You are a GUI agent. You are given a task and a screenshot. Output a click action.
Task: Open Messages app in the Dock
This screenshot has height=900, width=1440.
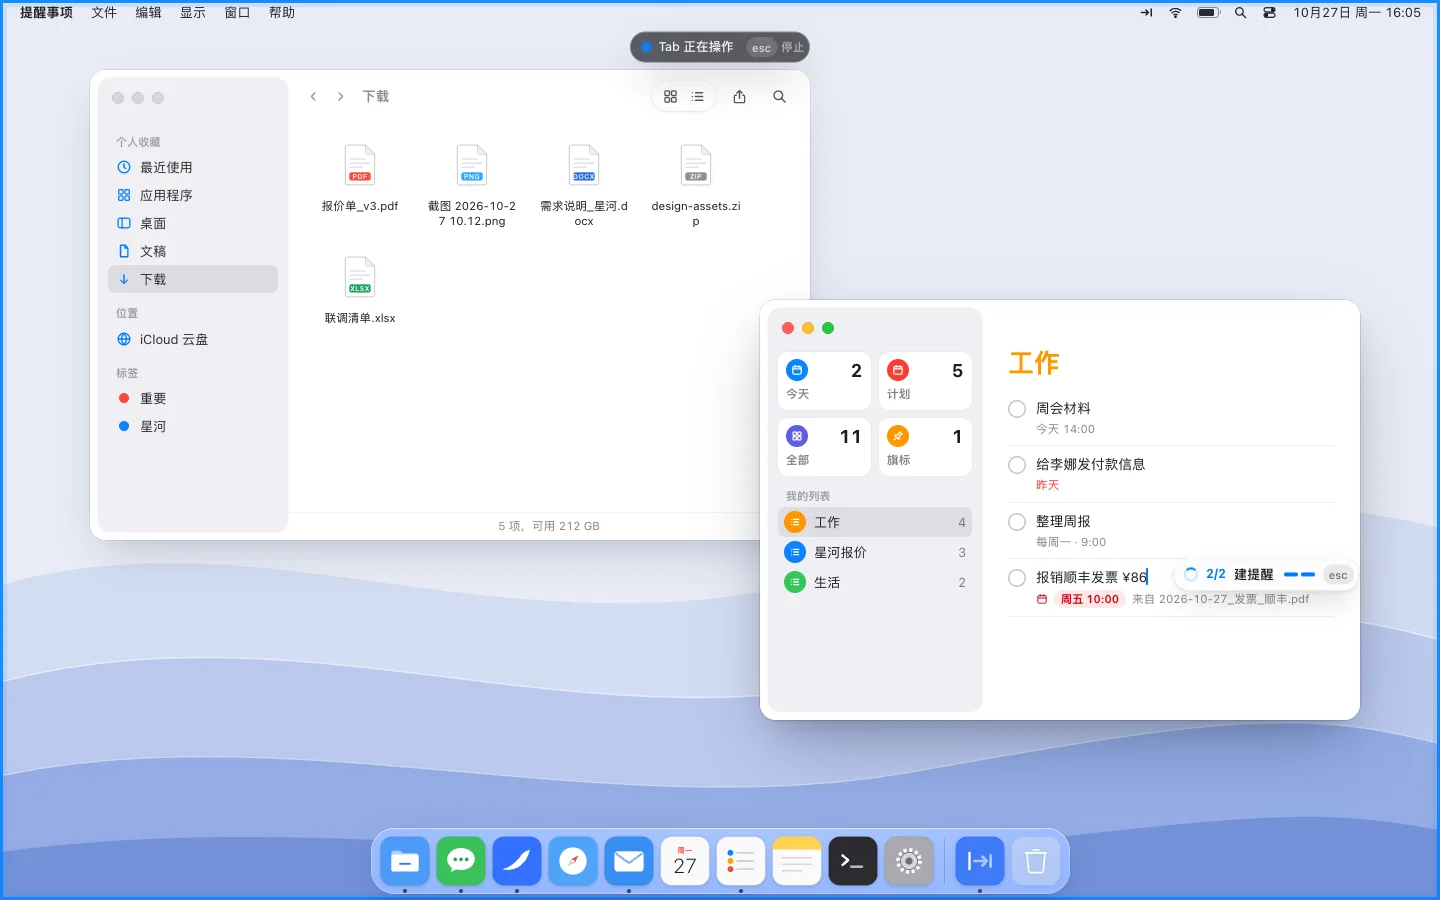pos(461,861)
